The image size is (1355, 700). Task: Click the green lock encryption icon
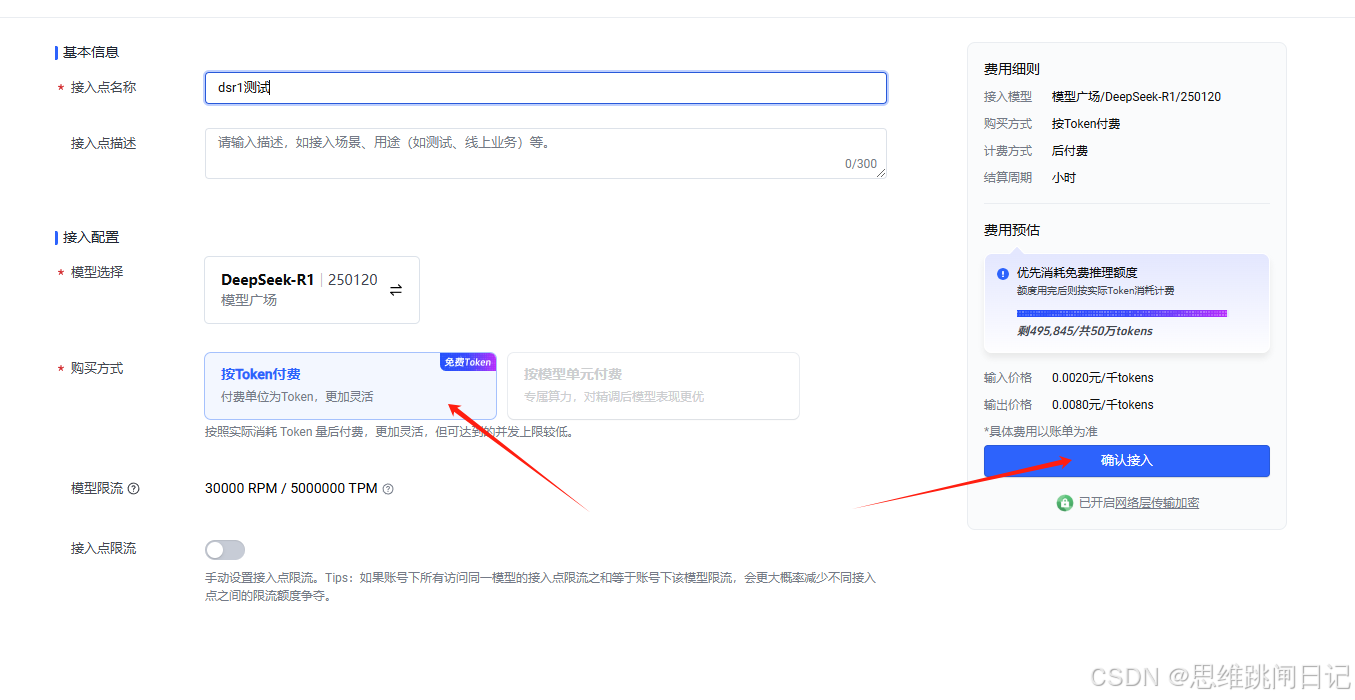coord(1065,503)
